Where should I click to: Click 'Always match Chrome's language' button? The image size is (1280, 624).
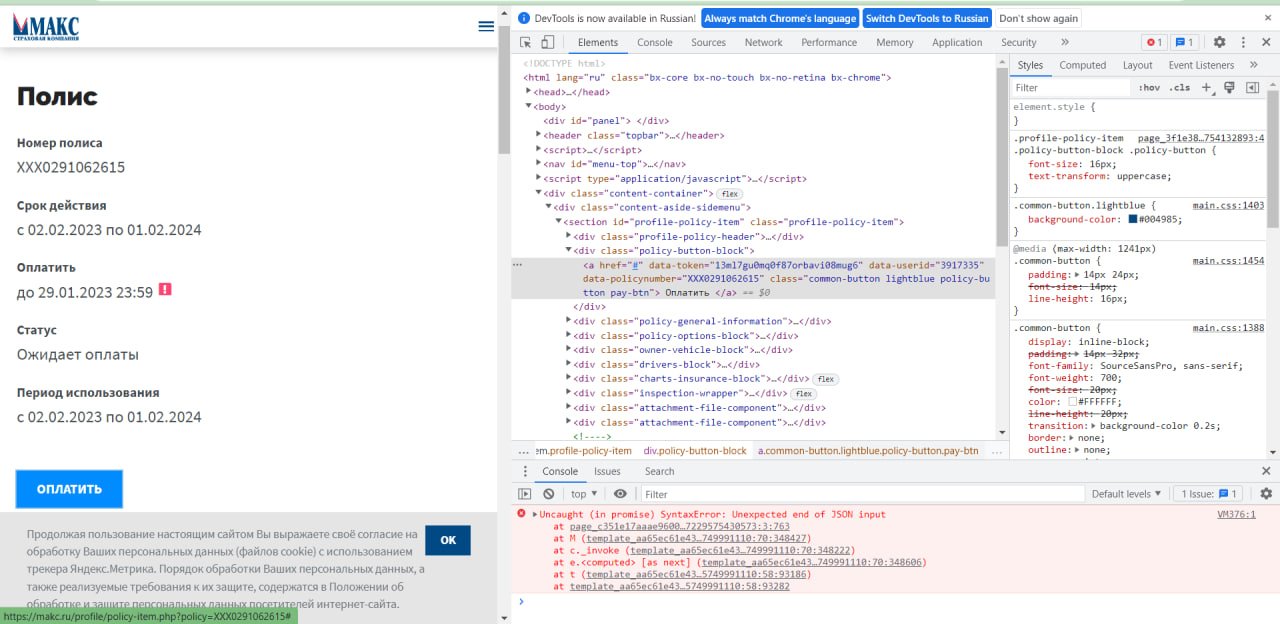pyautogui.click(x=780, y=18)
